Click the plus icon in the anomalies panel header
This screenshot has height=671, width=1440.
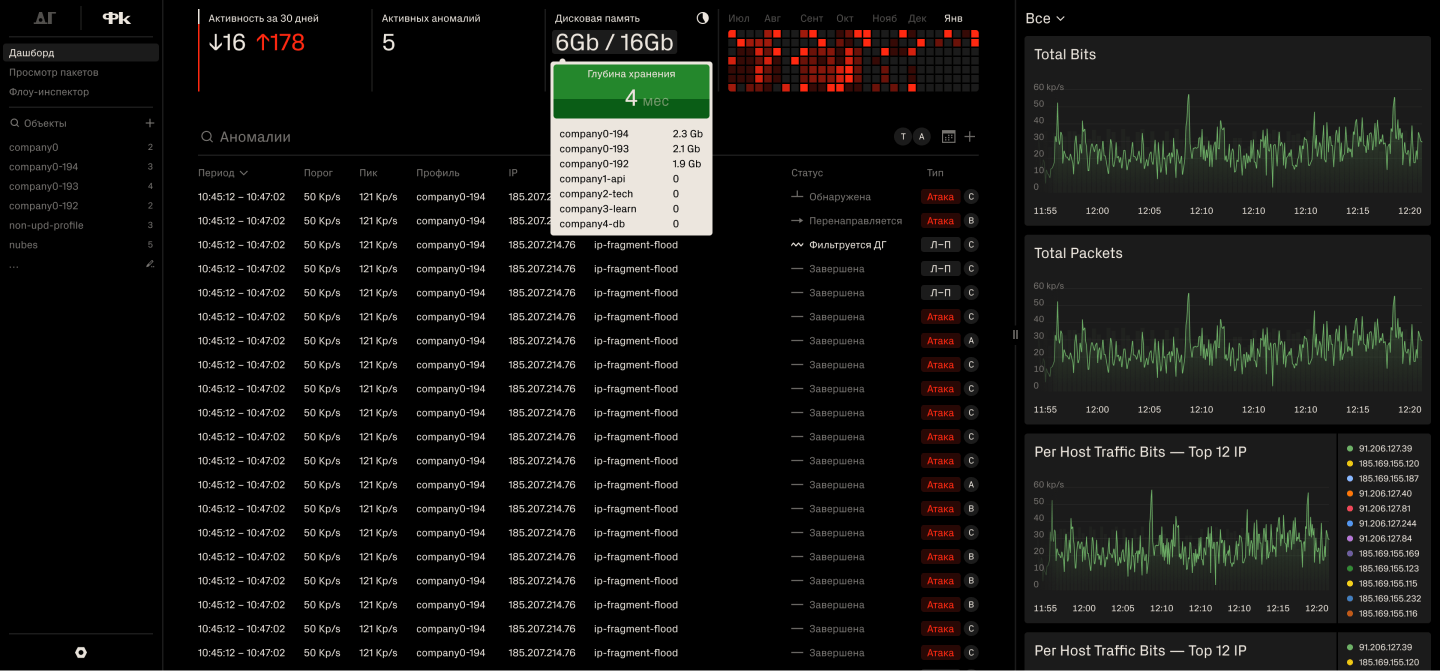point(968,136)
